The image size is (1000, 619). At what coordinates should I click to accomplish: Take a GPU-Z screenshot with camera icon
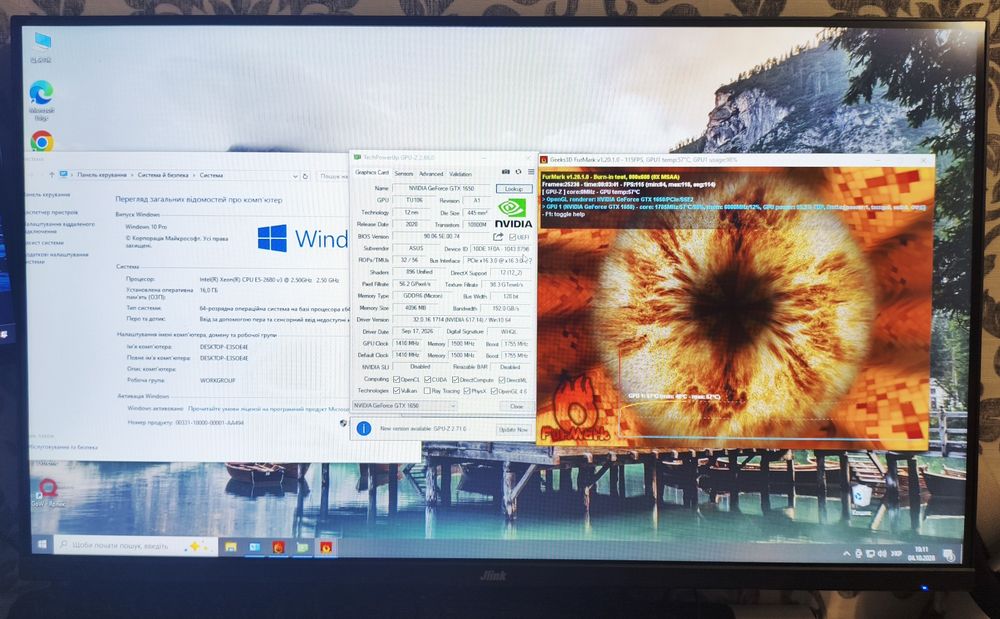point(506,172)
